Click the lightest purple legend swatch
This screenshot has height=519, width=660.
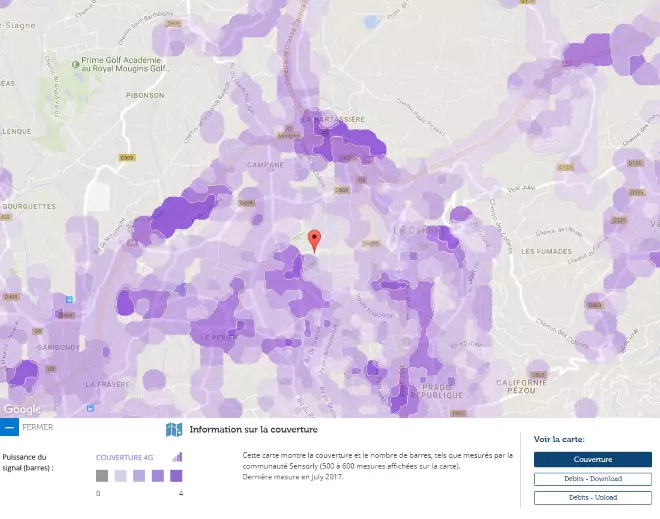120,476
